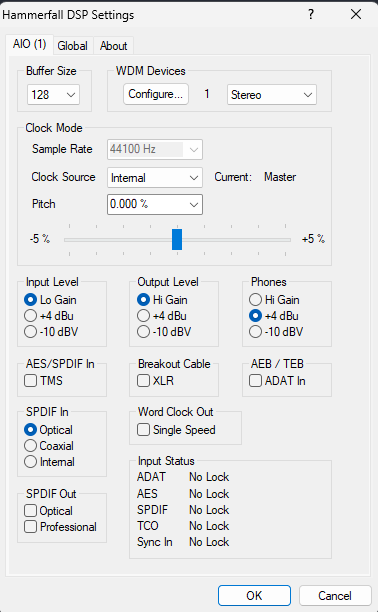Image resolution: width=378 pixels, height=612 pixels.
Task: Click the pitch slider thumb
Action: tap(177, 239)
